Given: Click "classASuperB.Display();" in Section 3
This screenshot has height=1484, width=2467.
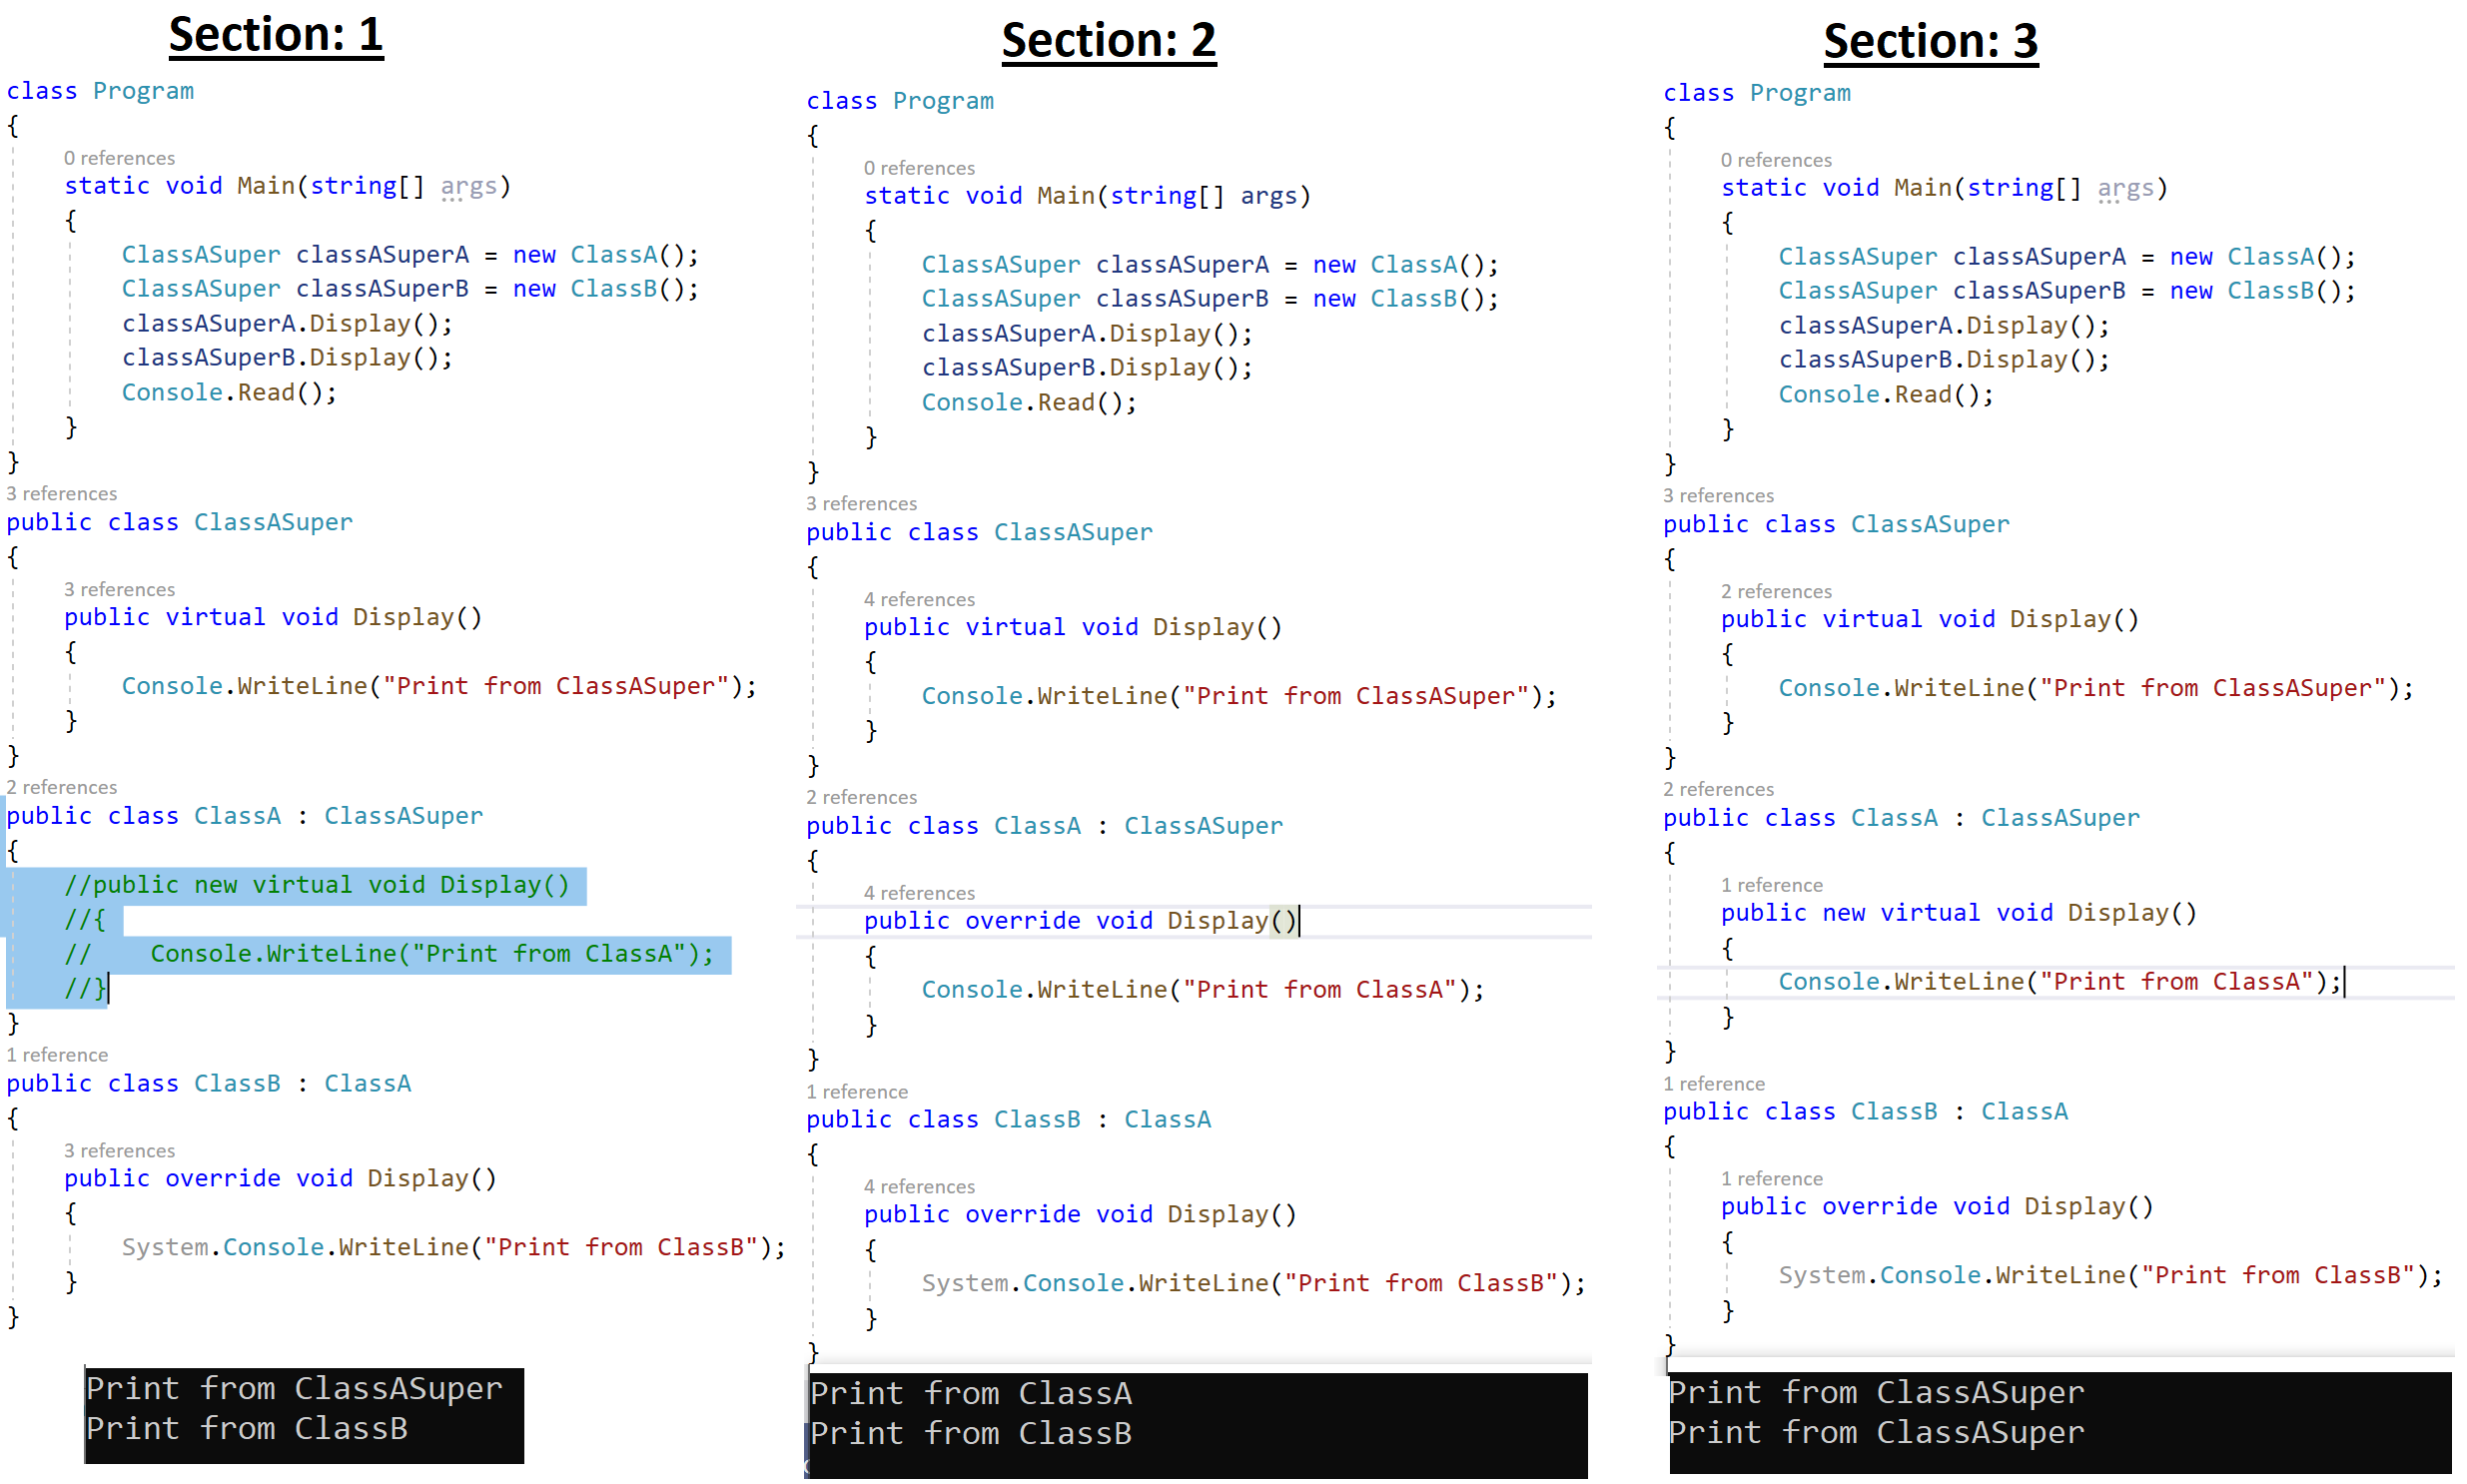Looking at the screenshot, I should [x=1944, y=360].
